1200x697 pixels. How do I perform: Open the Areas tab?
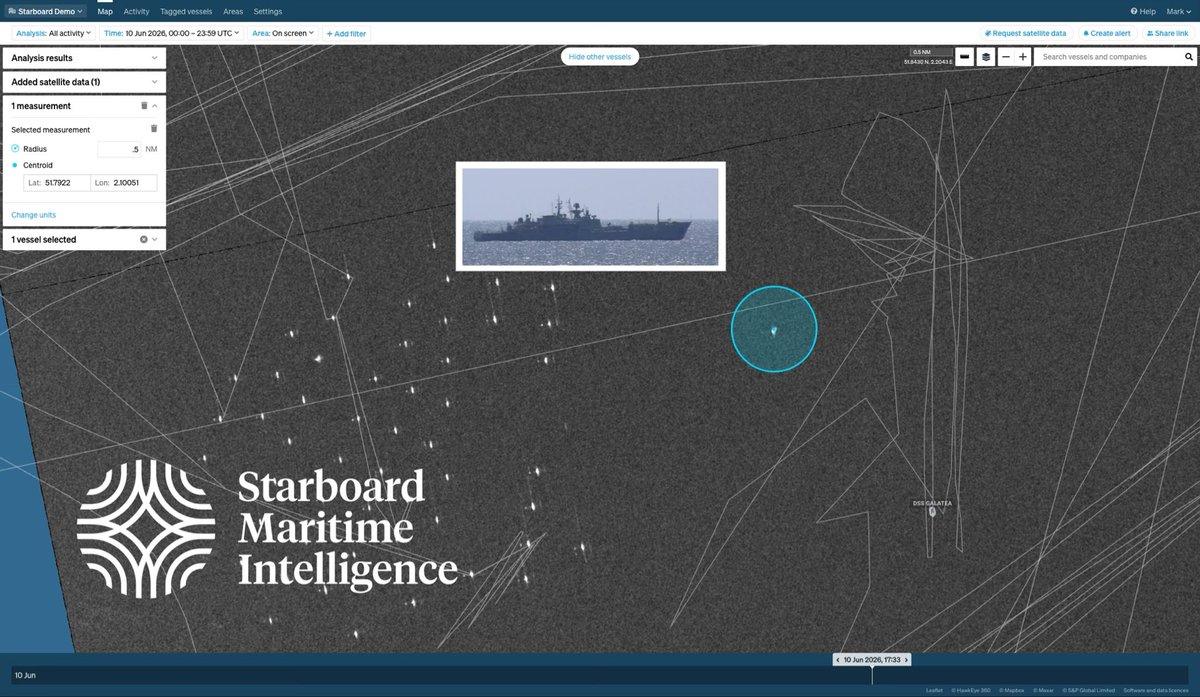233,11
